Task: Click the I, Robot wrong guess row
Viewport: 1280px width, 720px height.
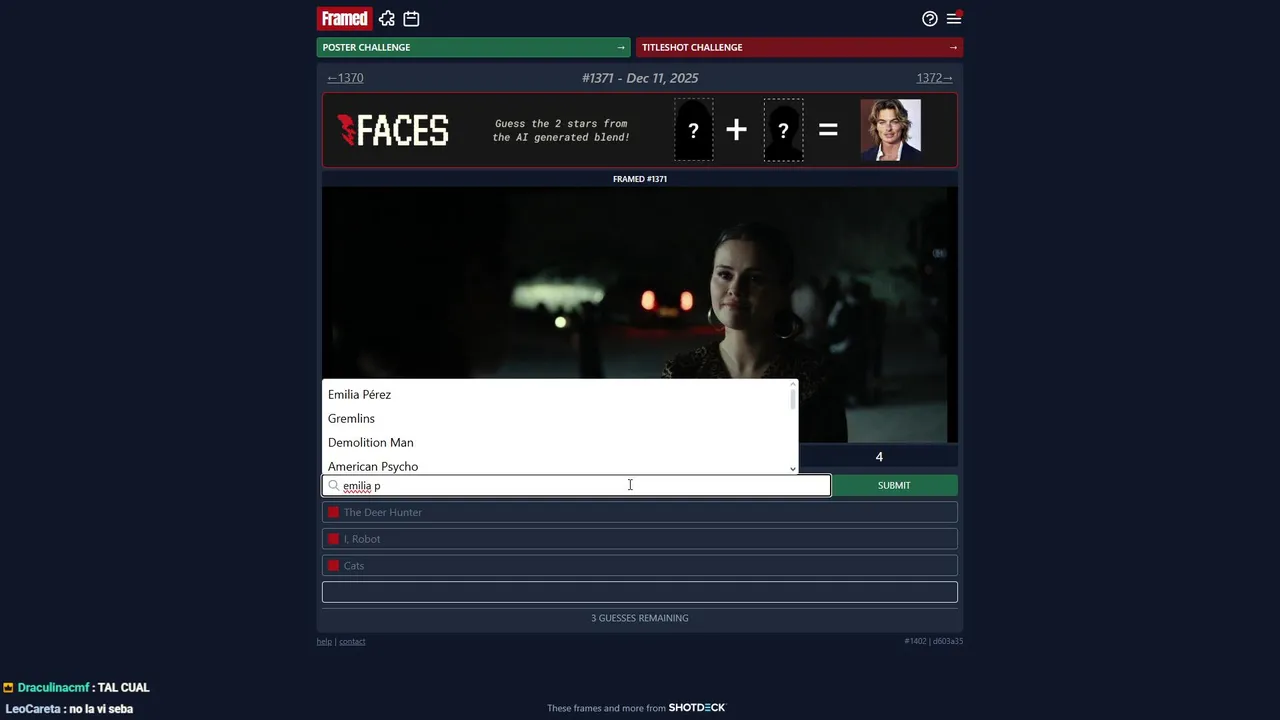Action: click(640, 539)
